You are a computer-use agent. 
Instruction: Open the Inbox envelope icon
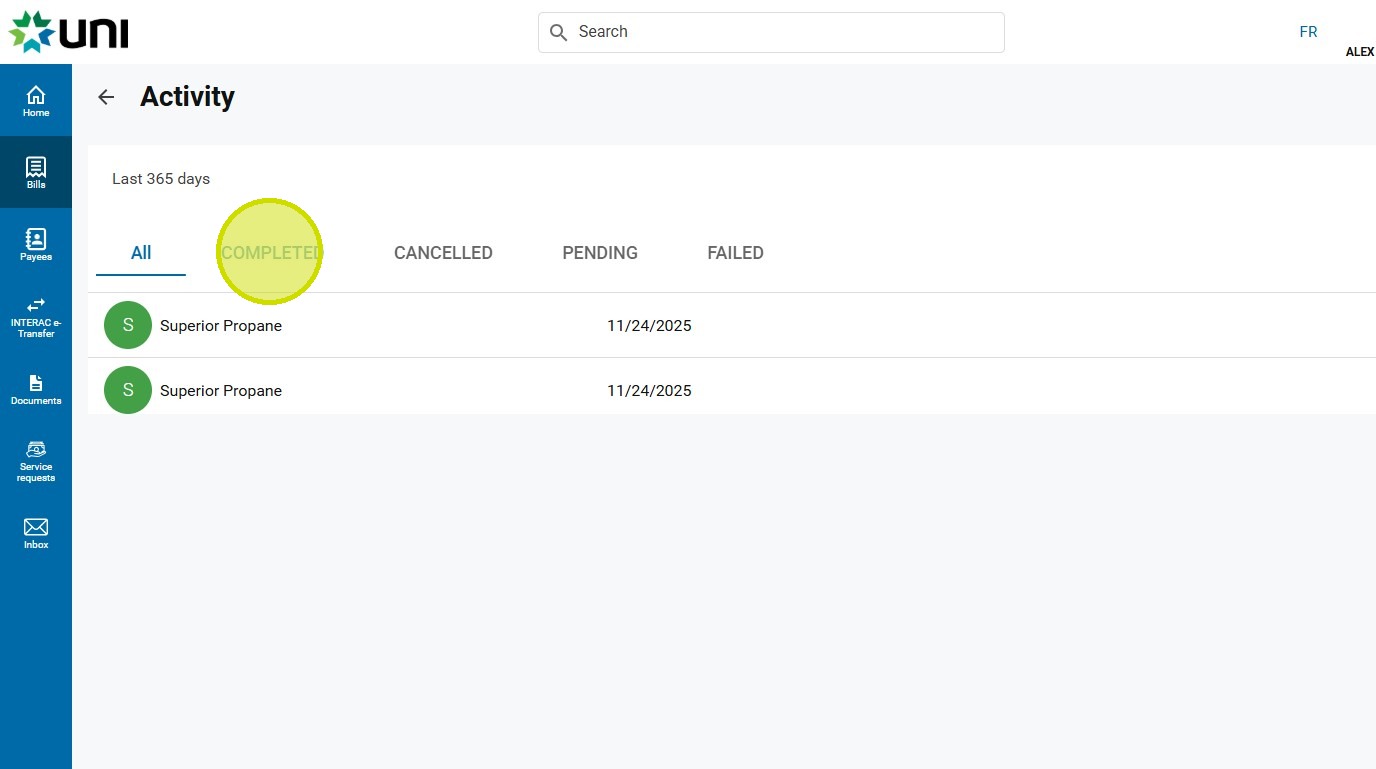36,533
